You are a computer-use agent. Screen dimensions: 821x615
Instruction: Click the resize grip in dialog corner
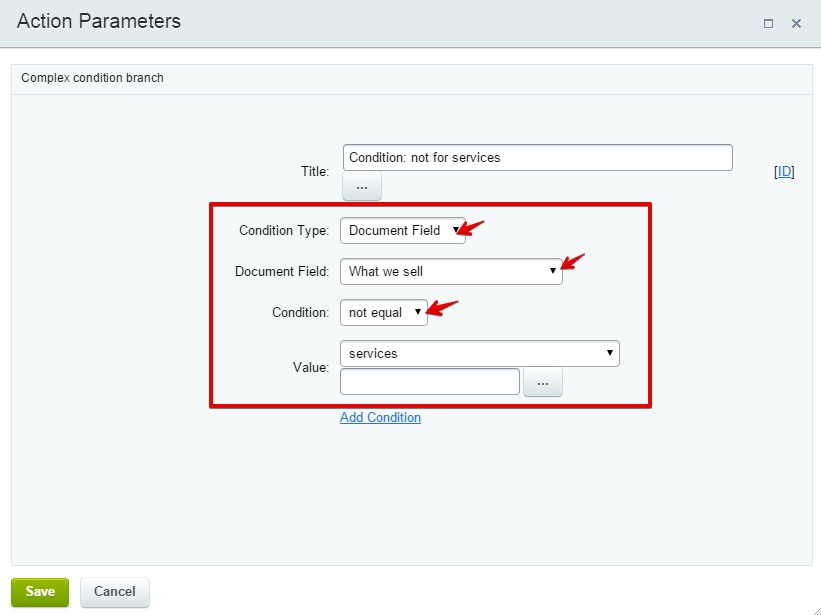point(814,608)
